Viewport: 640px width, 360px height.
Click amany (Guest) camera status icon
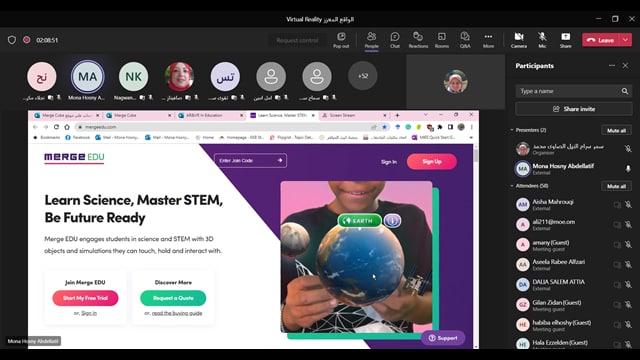pyautogui.click(x=617, y=244)
